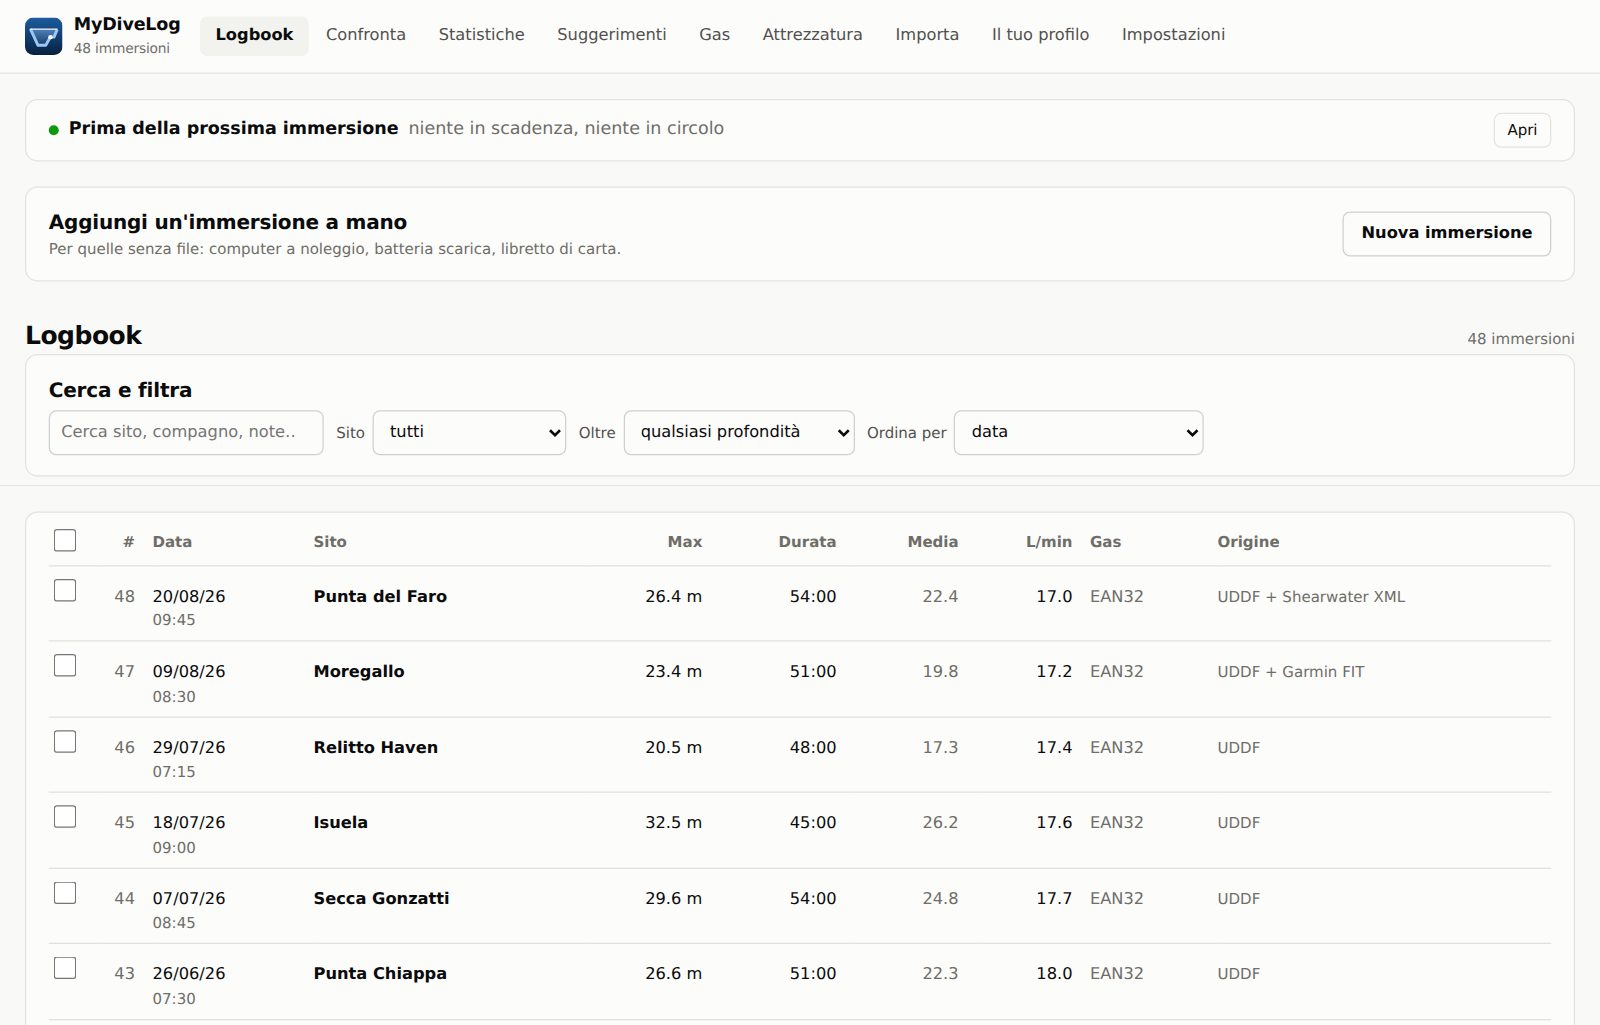The width and height of the screenshot is (1600, 1025).
Task: Open the Gas tab
Action: click(x=714, y=35)
